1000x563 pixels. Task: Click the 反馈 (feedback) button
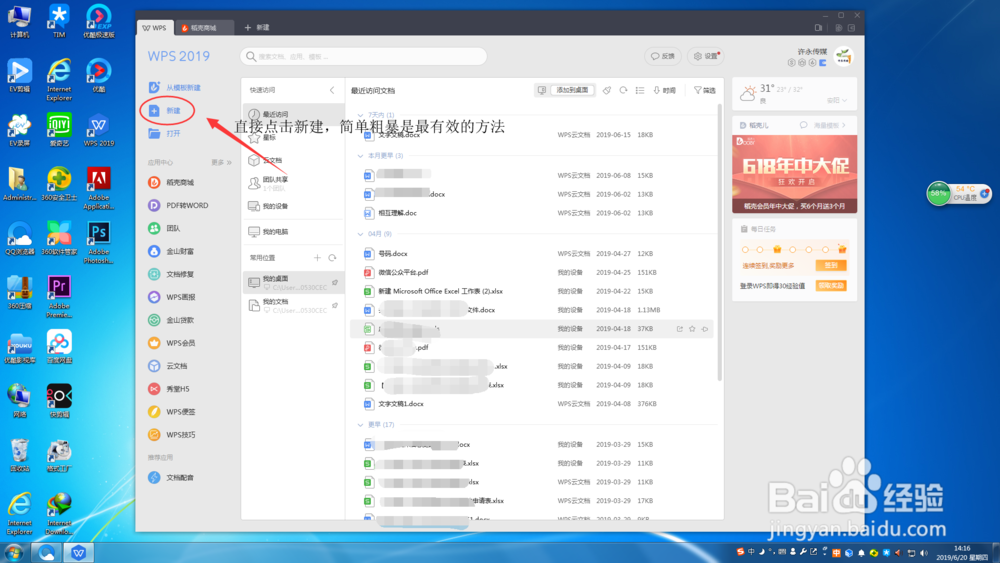click(663, 56)
